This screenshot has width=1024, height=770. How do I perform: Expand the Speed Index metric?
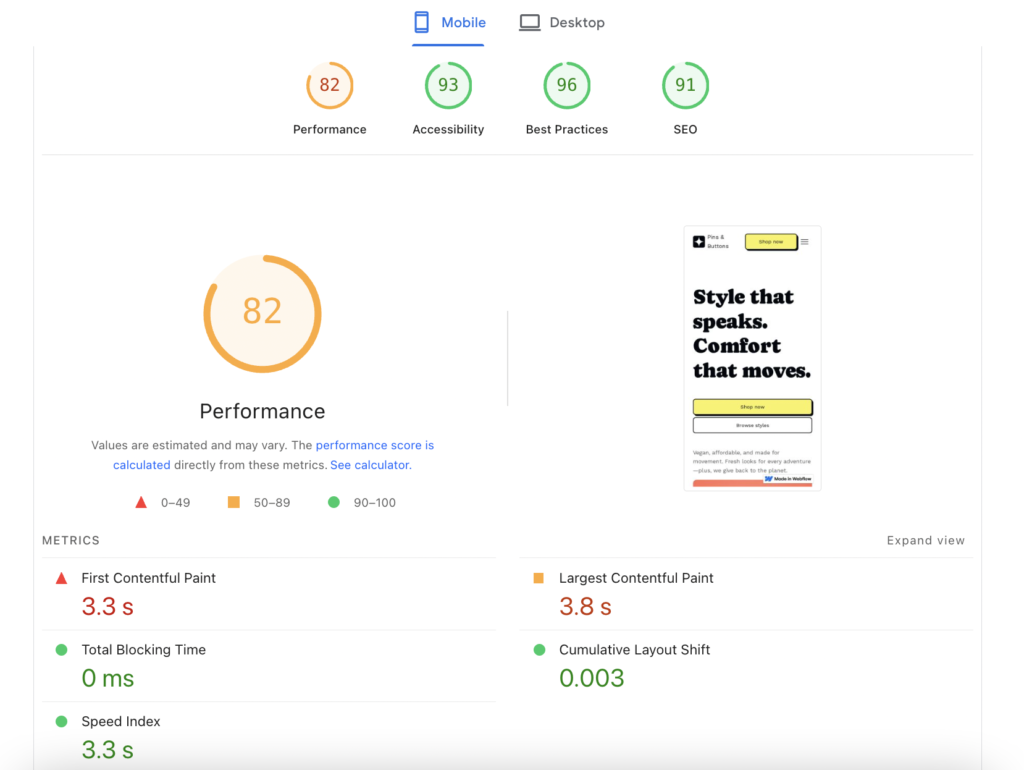coord(120,722)
